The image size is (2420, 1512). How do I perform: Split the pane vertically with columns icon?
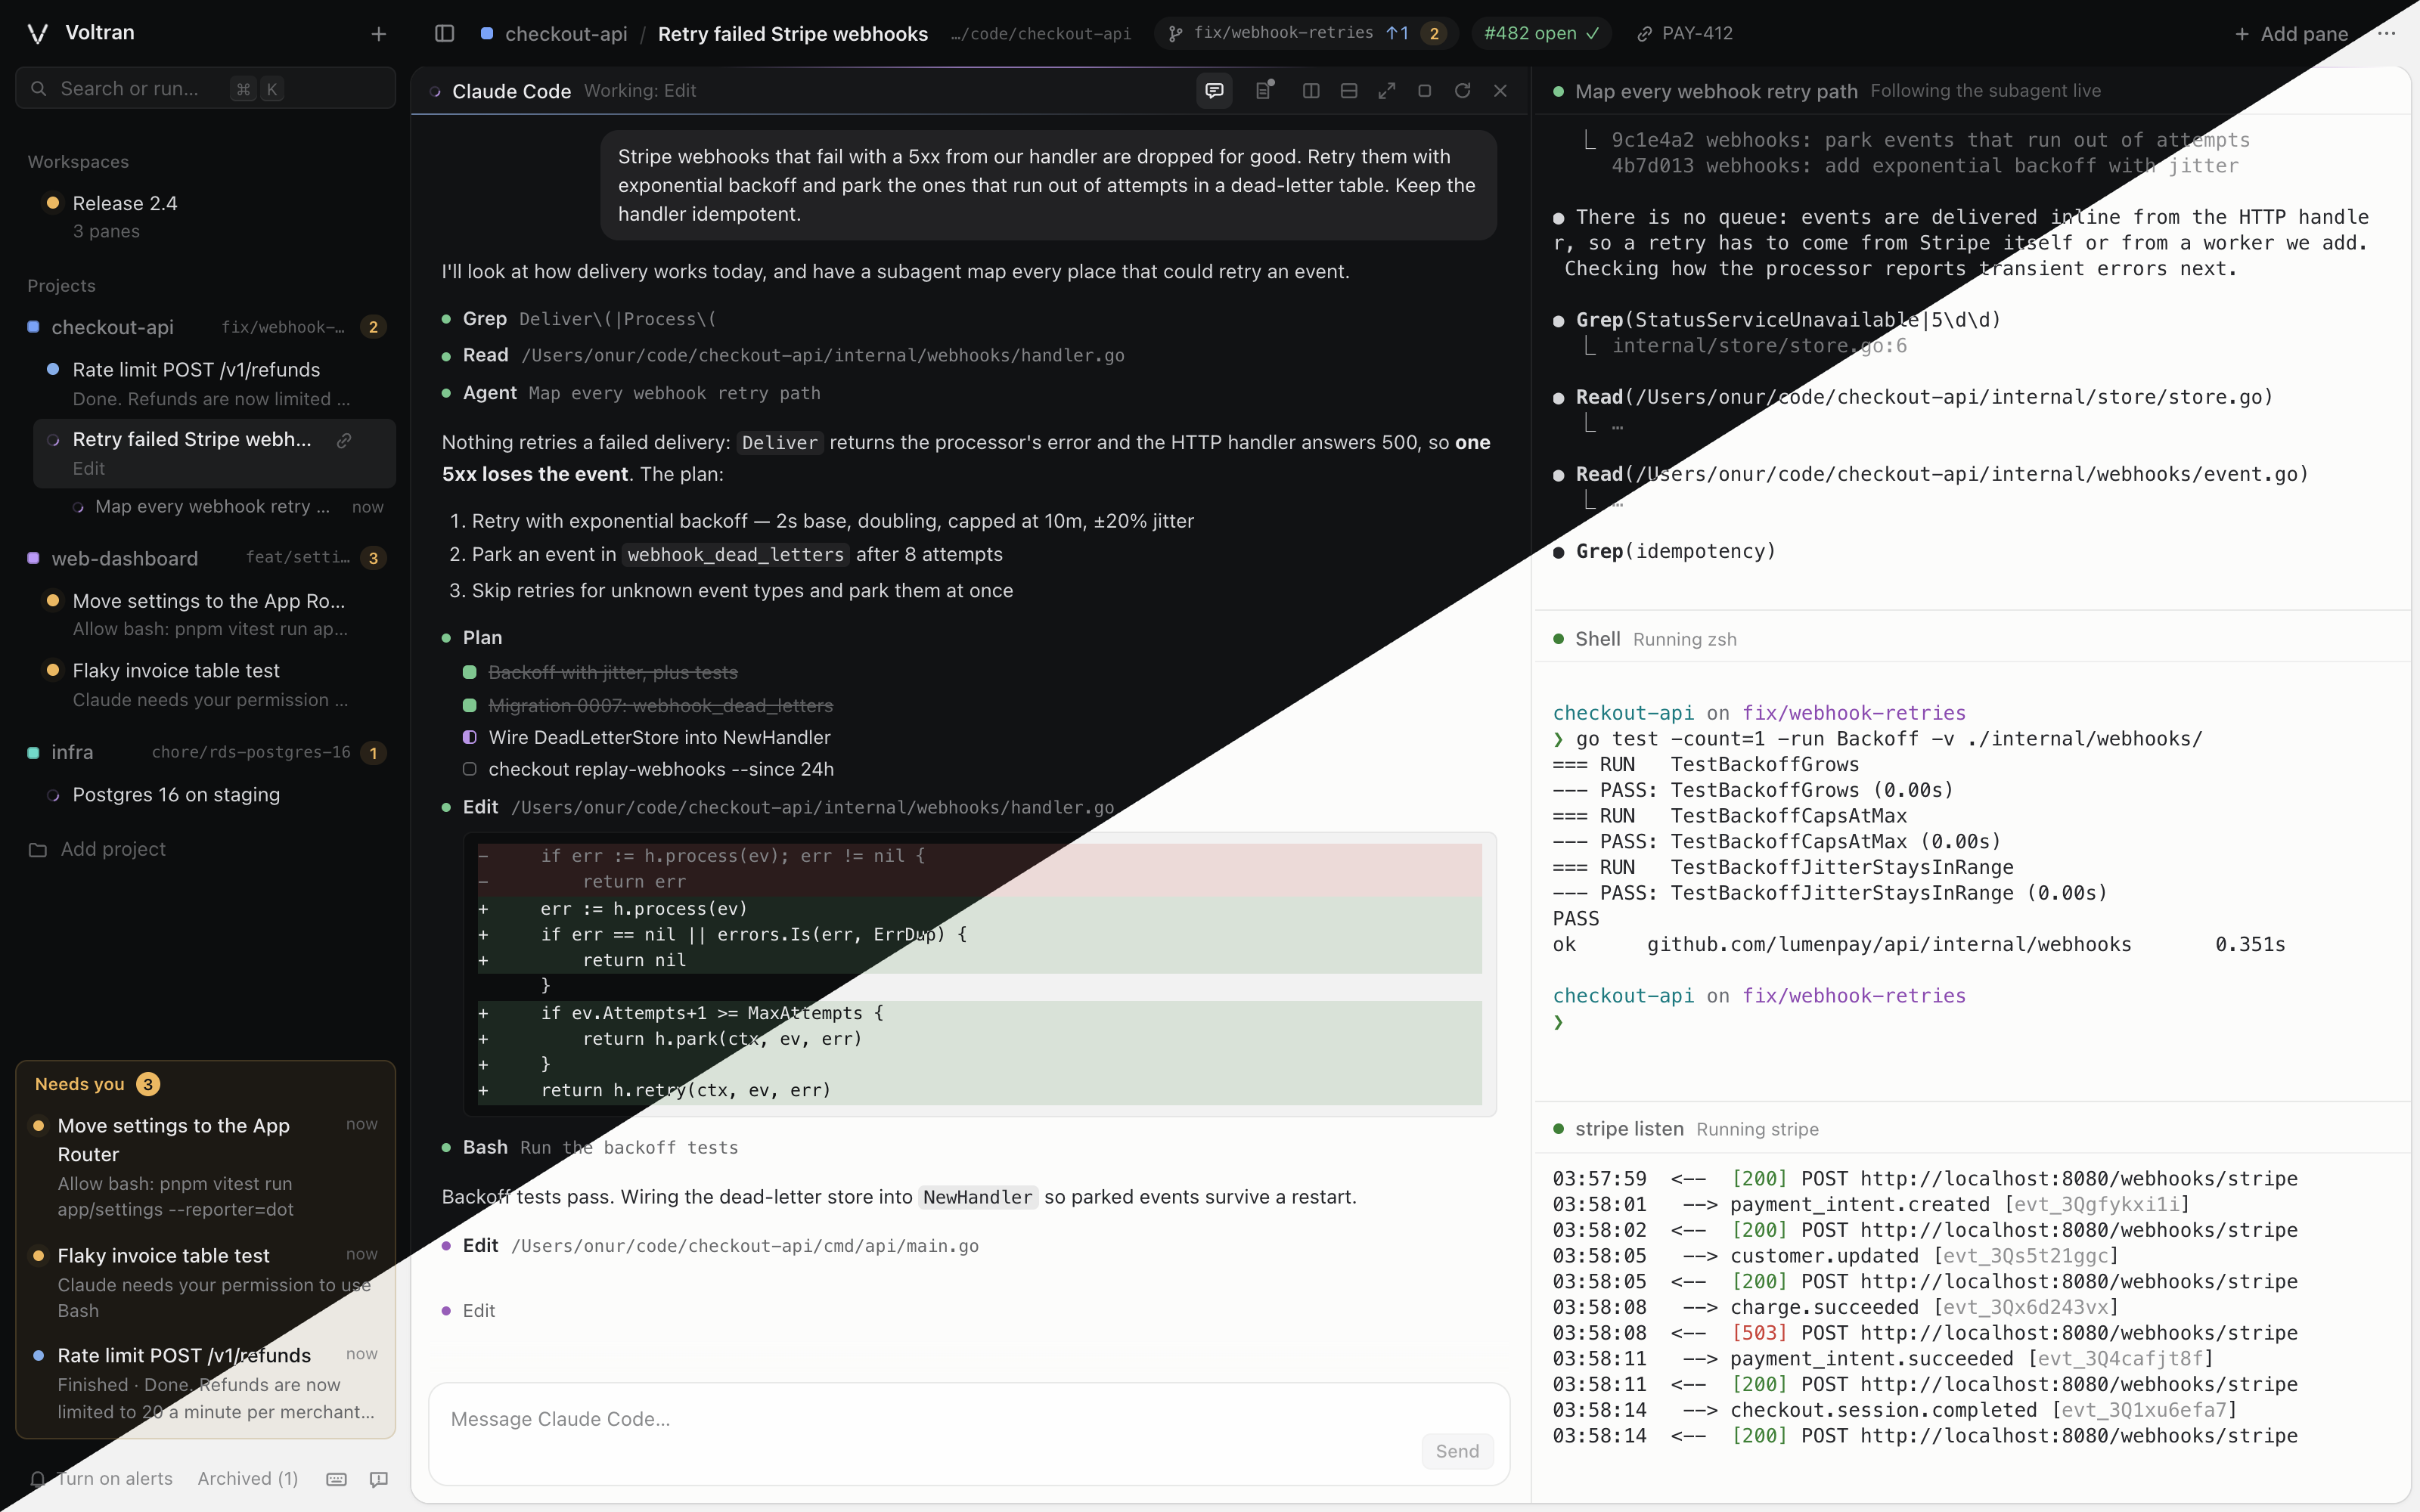tap(1311, 91)
